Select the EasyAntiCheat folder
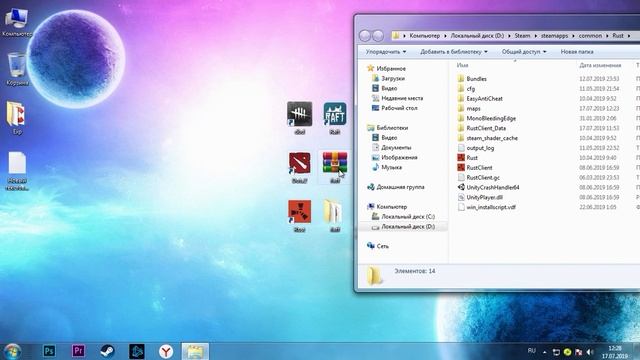The image size is (640, 360). (480, 99)
